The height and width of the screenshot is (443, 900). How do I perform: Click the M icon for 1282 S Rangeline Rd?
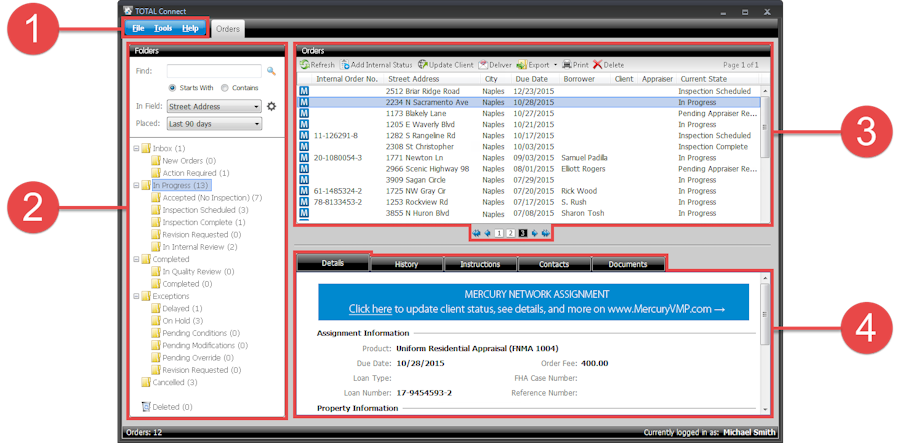click(x=304, y=135)
